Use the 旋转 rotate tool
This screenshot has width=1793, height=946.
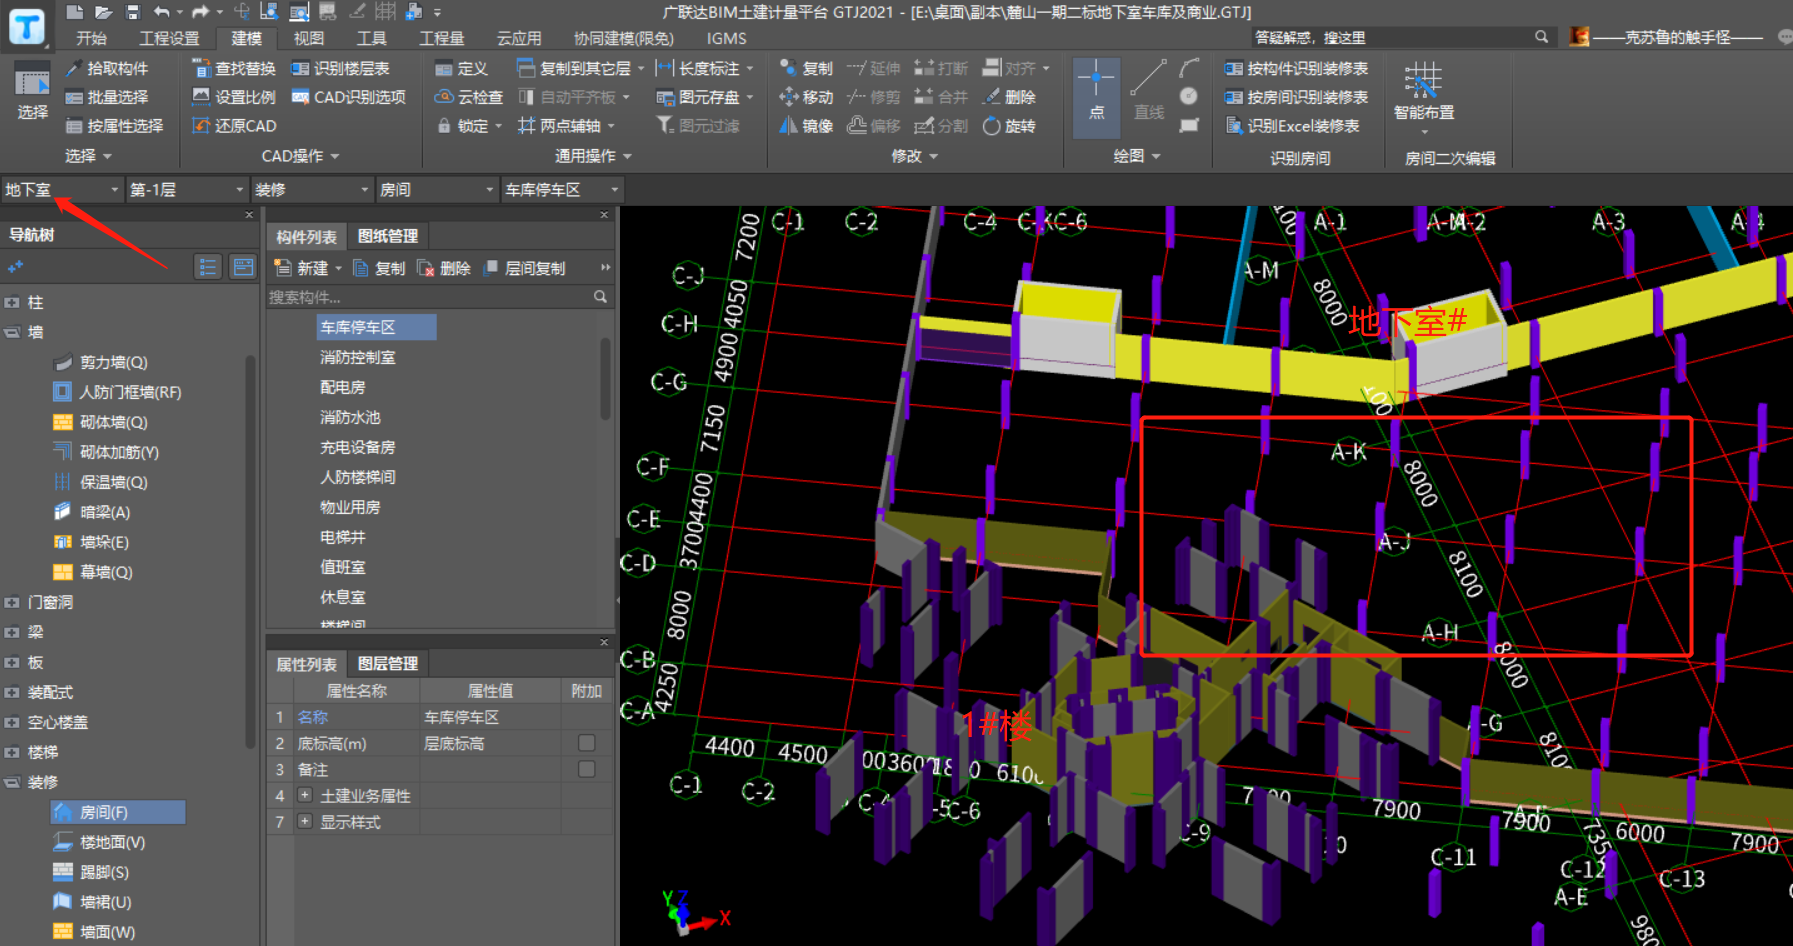(1009, 126)
